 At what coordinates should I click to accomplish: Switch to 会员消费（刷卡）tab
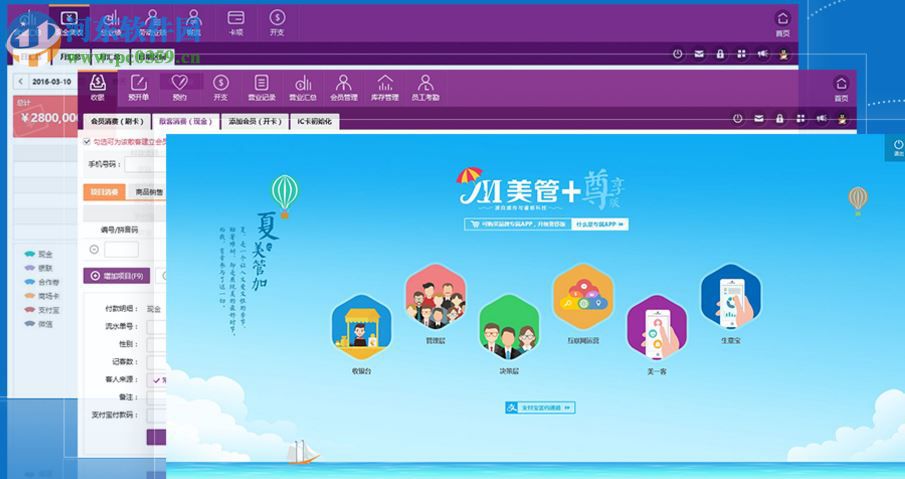pyautogui.click(x=117, y=121)
